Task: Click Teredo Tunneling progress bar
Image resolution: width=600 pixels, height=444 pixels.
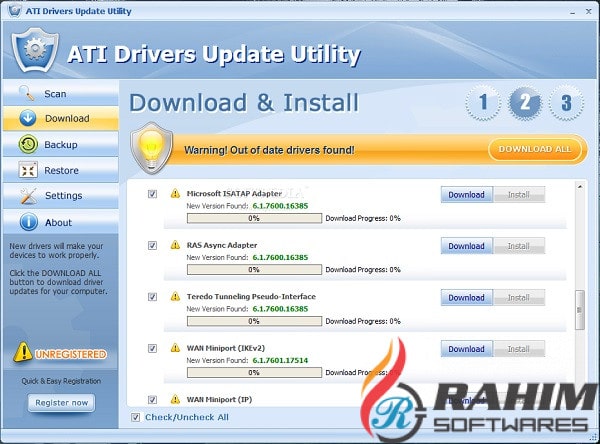Action: (254, 321)
